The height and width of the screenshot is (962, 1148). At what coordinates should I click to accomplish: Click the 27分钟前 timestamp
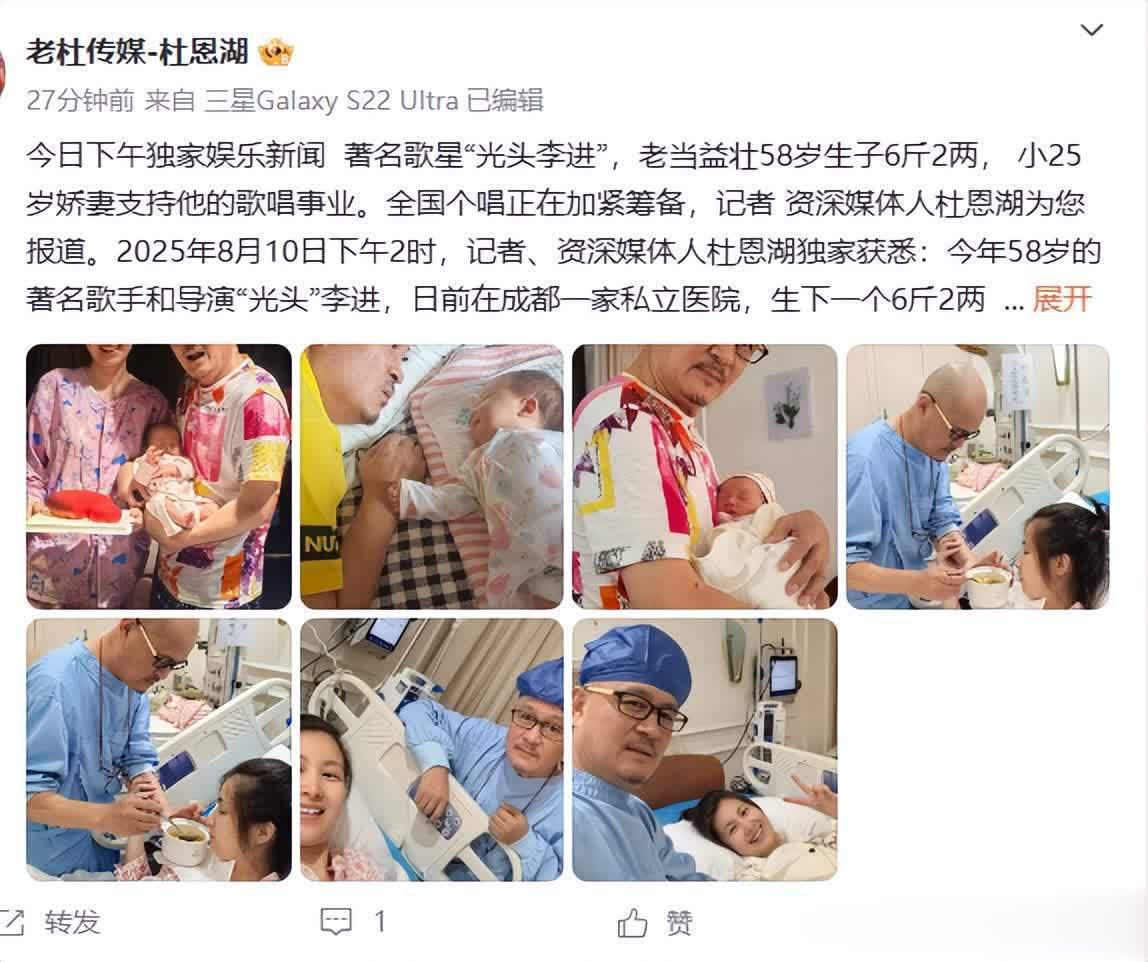coord(81,100)
